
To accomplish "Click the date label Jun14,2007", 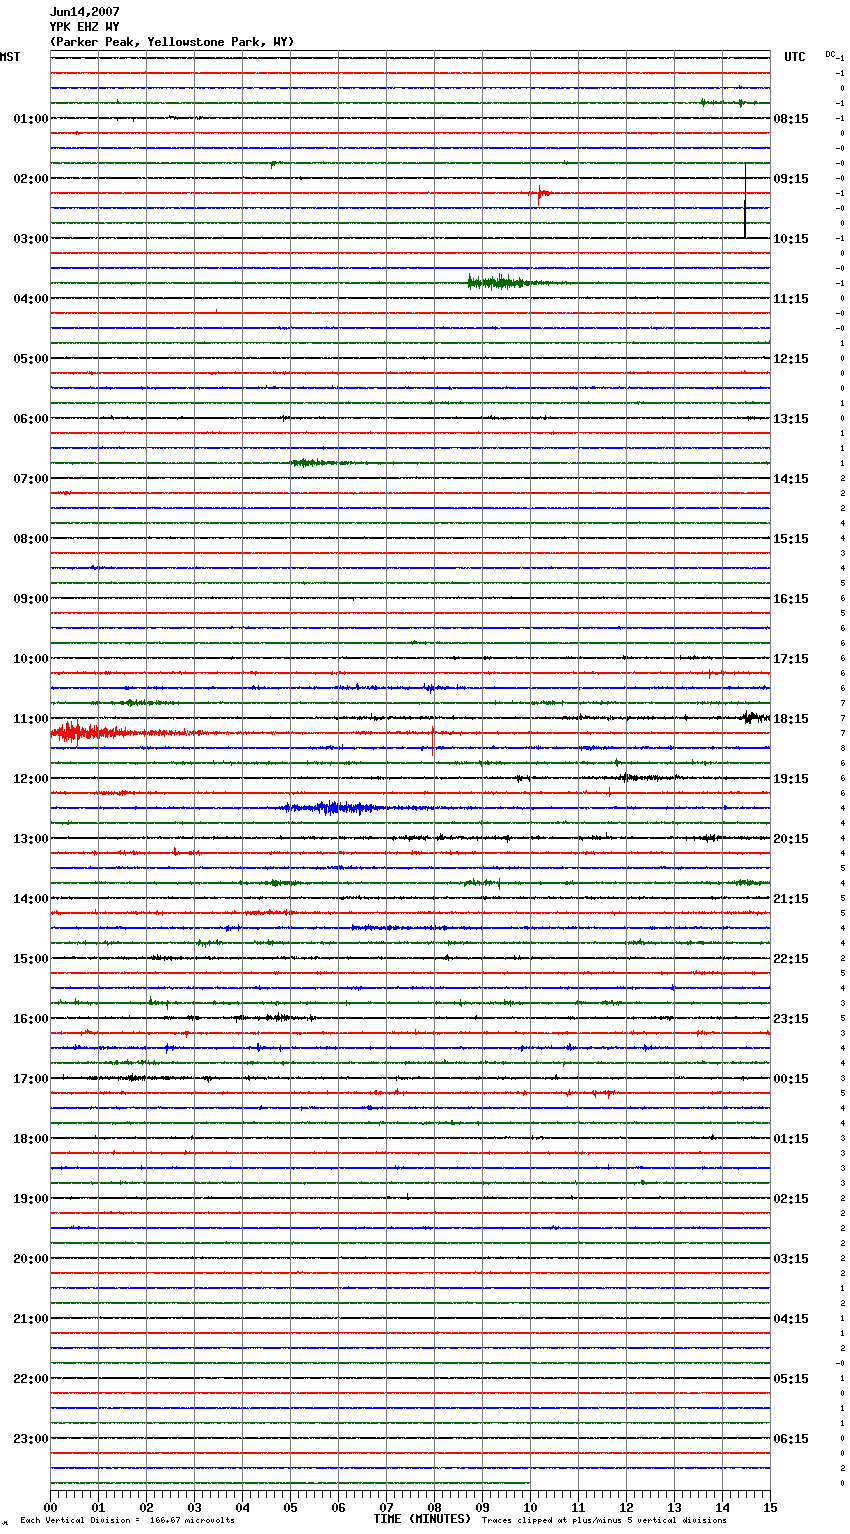I will (x=84, y=12).
